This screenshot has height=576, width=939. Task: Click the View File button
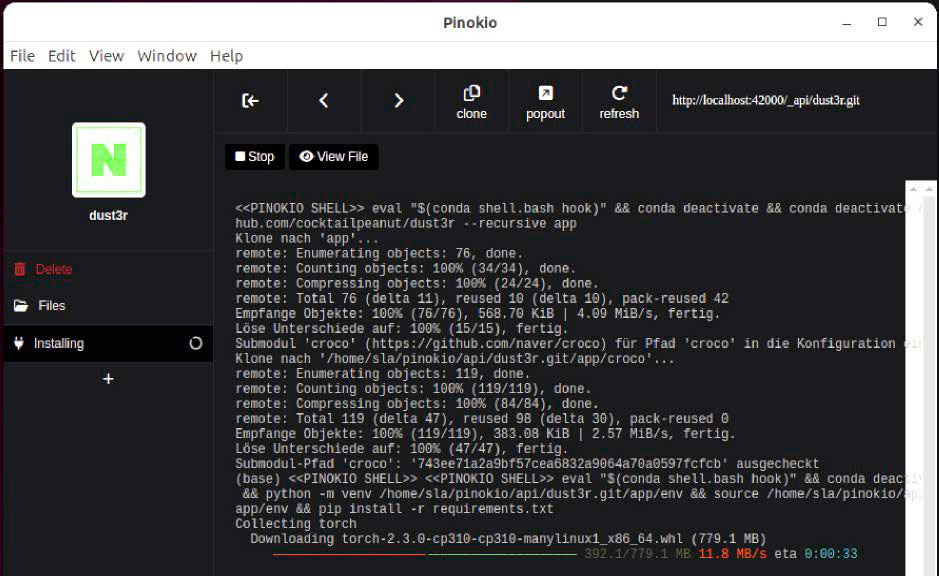point(334,156)
